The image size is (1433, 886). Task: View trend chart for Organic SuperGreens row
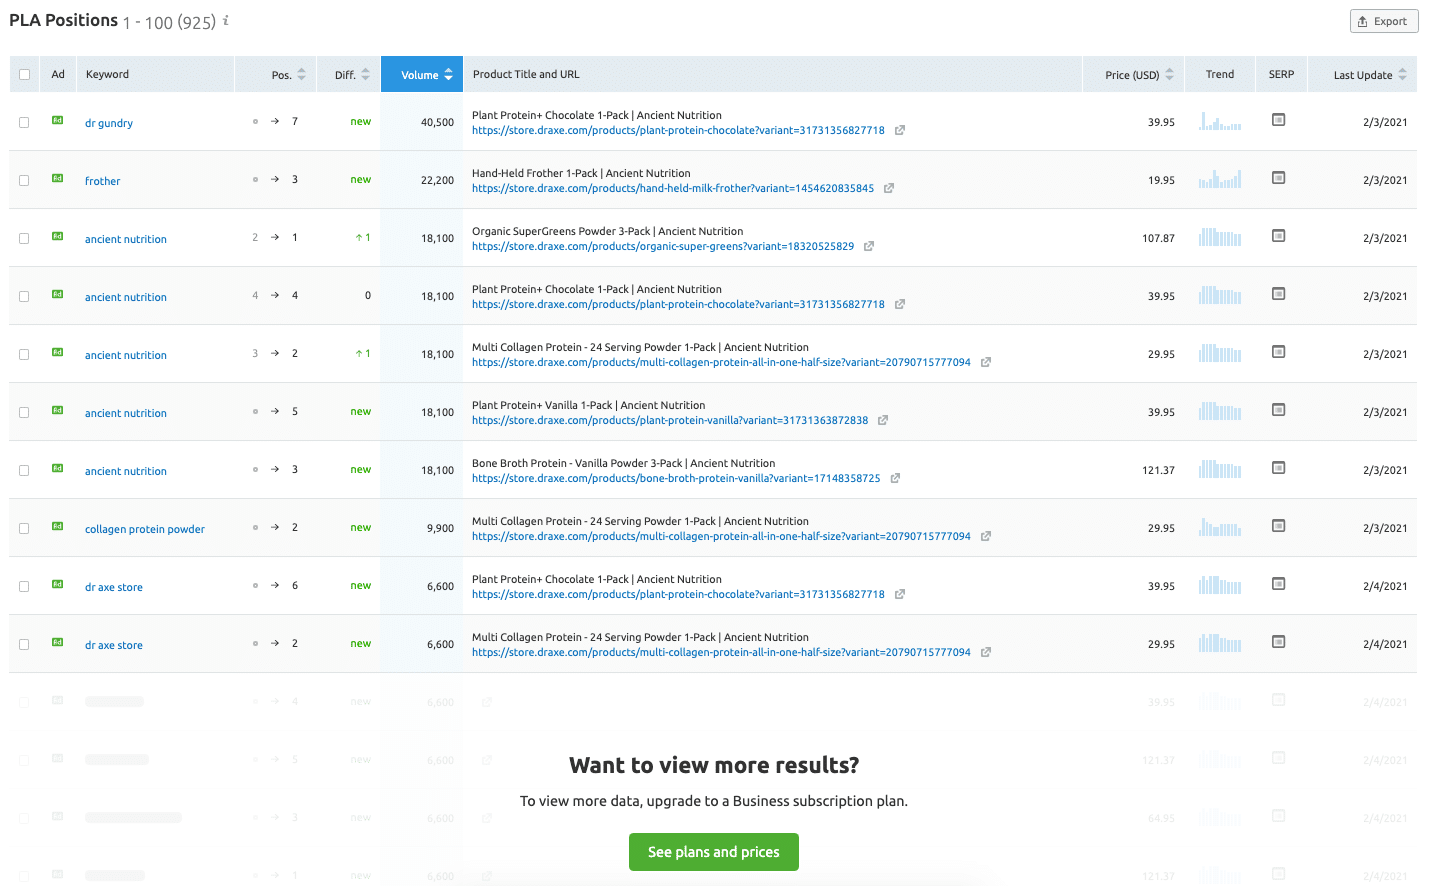pyautogui.click(x=1220, y=238)
